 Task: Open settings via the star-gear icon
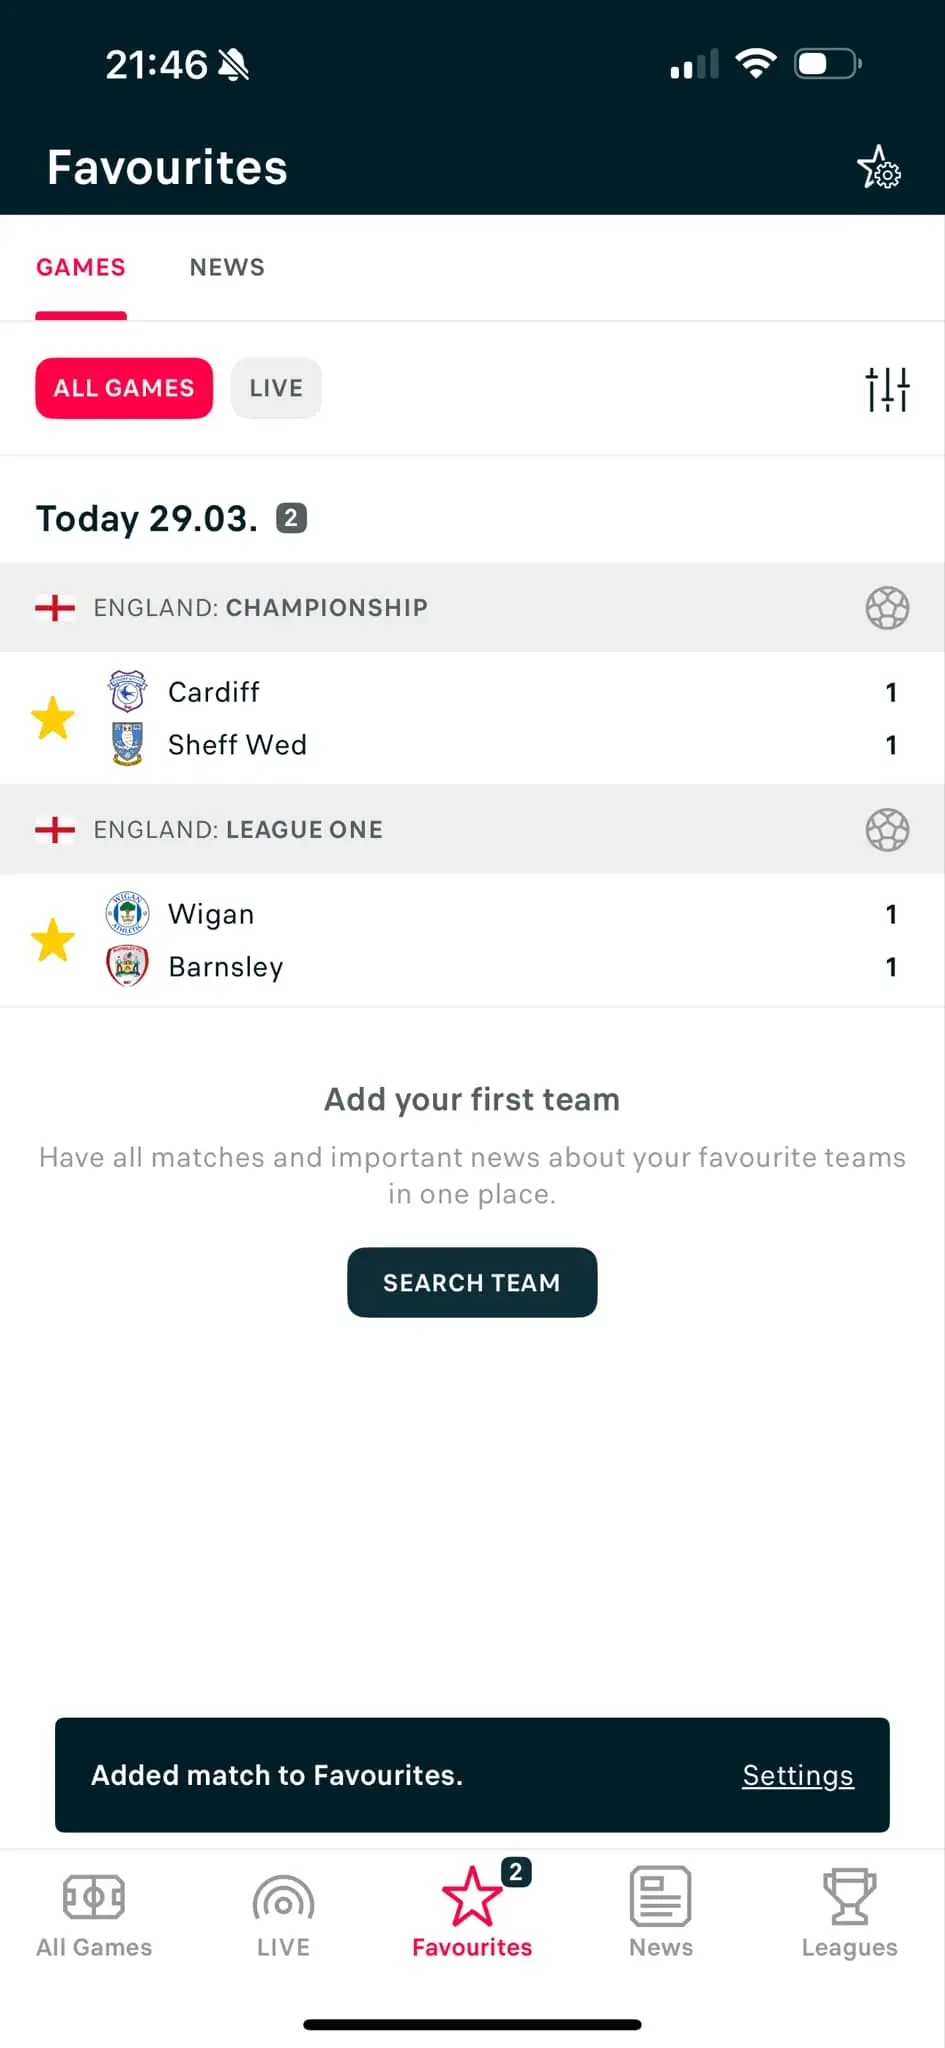click(878, 168)
